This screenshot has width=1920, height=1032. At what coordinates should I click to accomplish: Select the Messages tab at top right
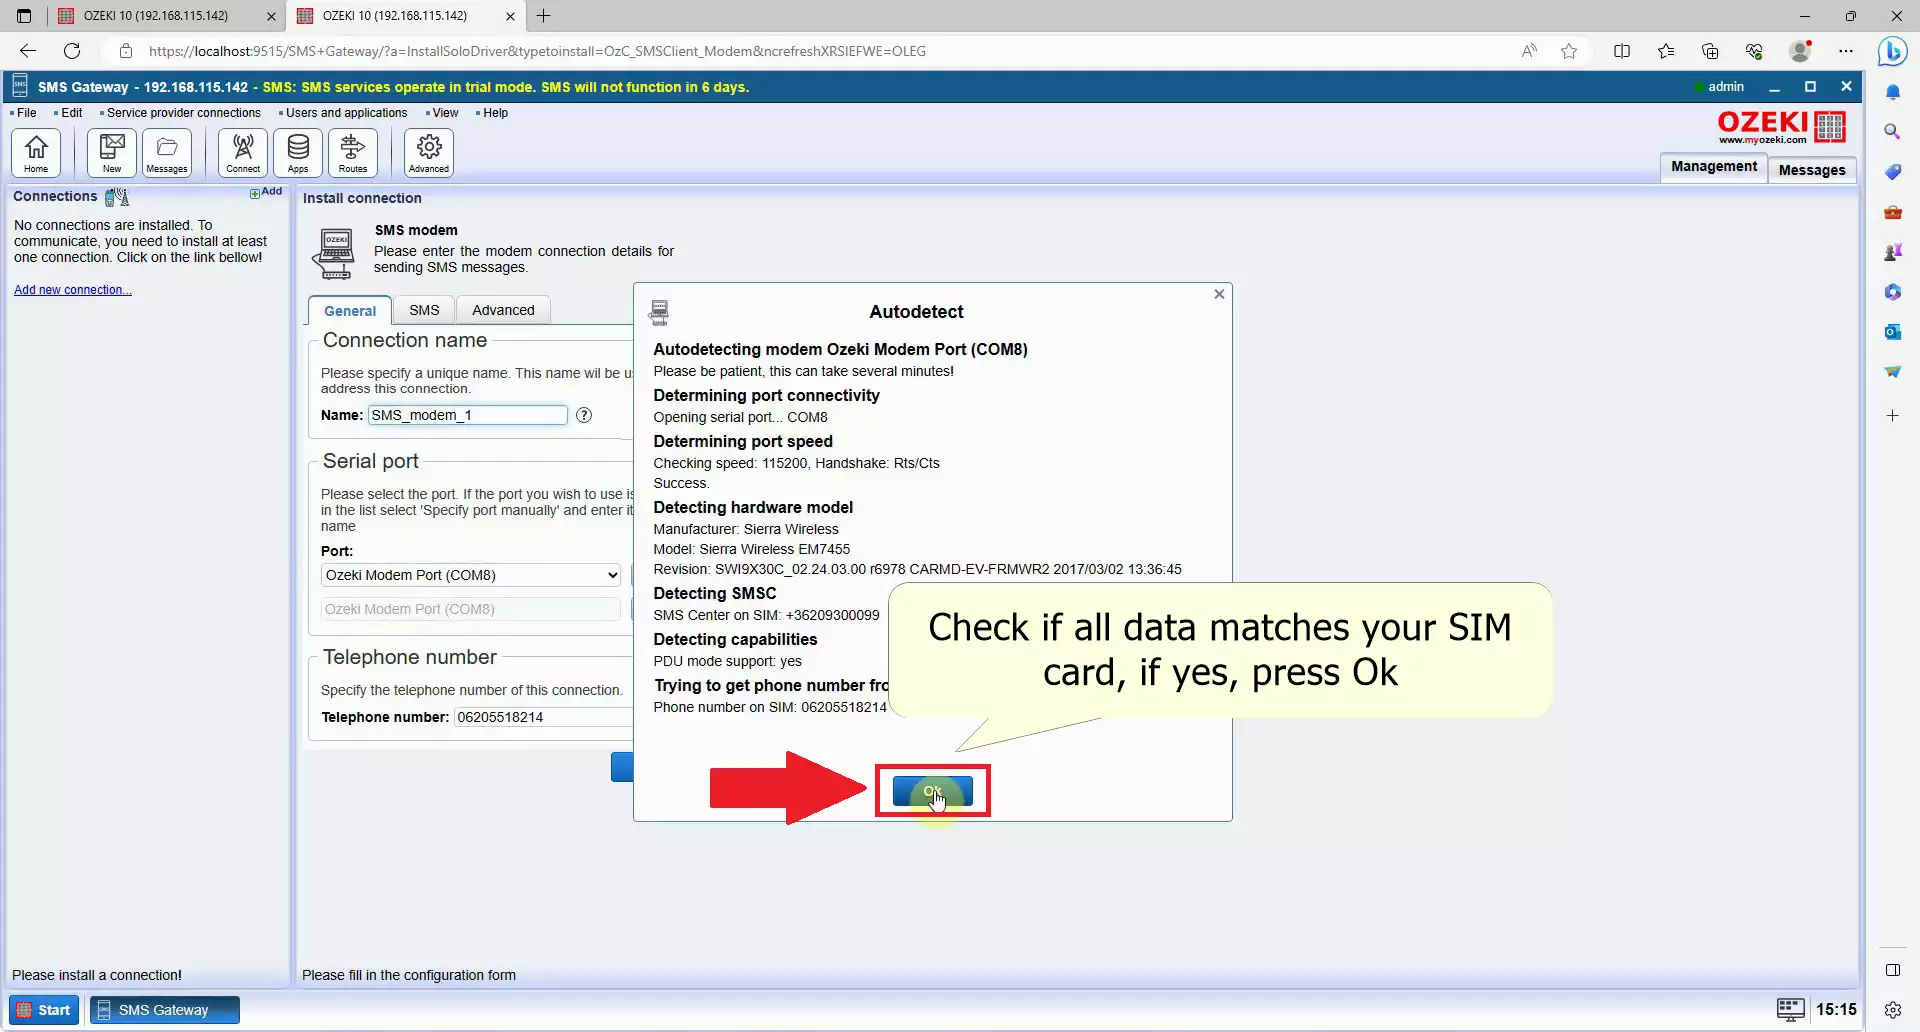(x=1811, y=170)
